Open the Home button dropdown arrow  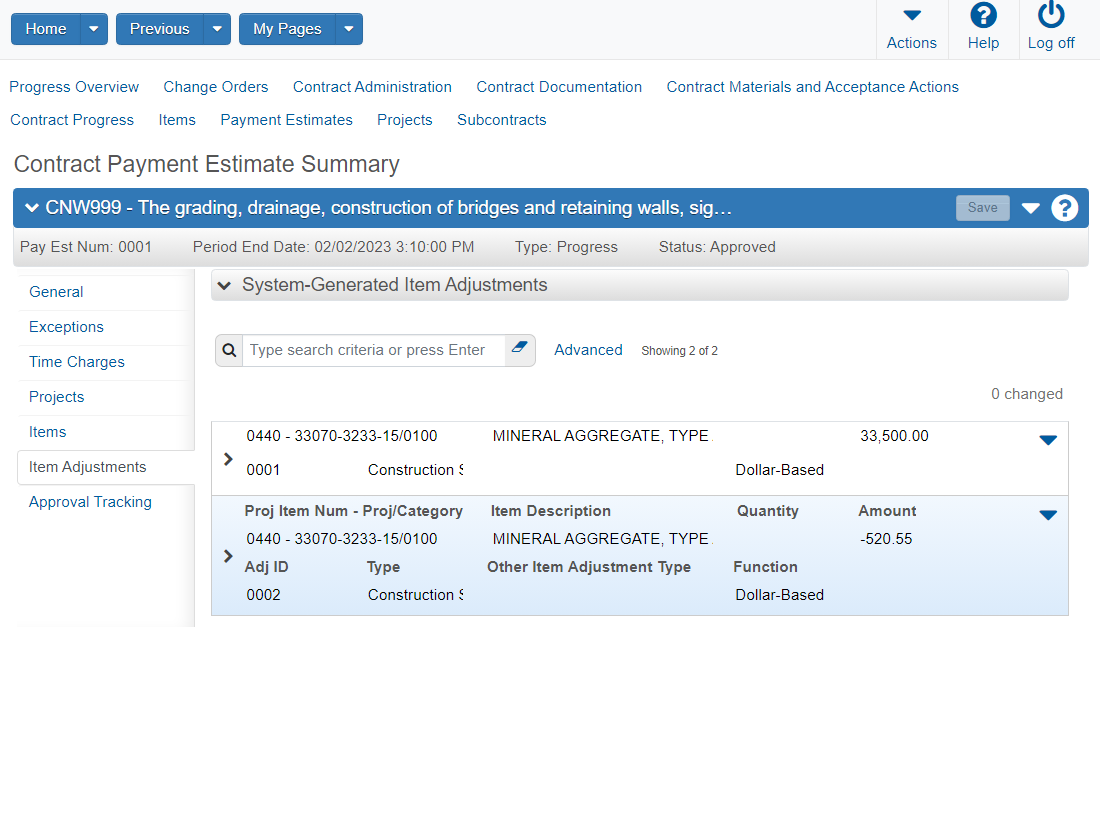coord(93,29)
